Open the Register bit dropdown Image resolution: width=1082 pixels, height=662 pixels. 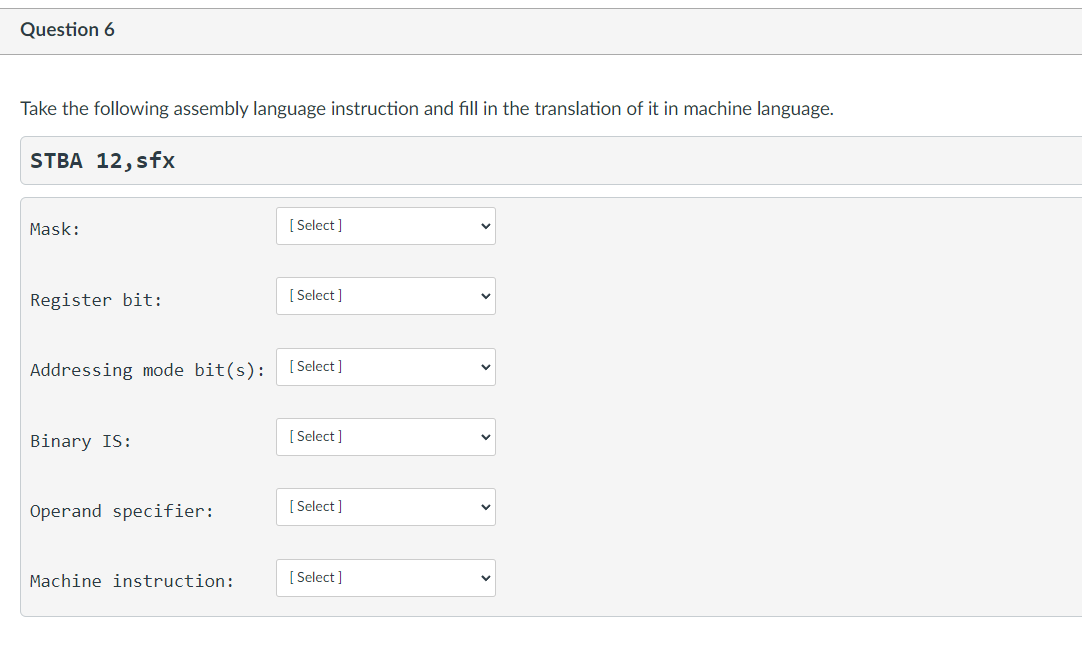click(385, 295)
